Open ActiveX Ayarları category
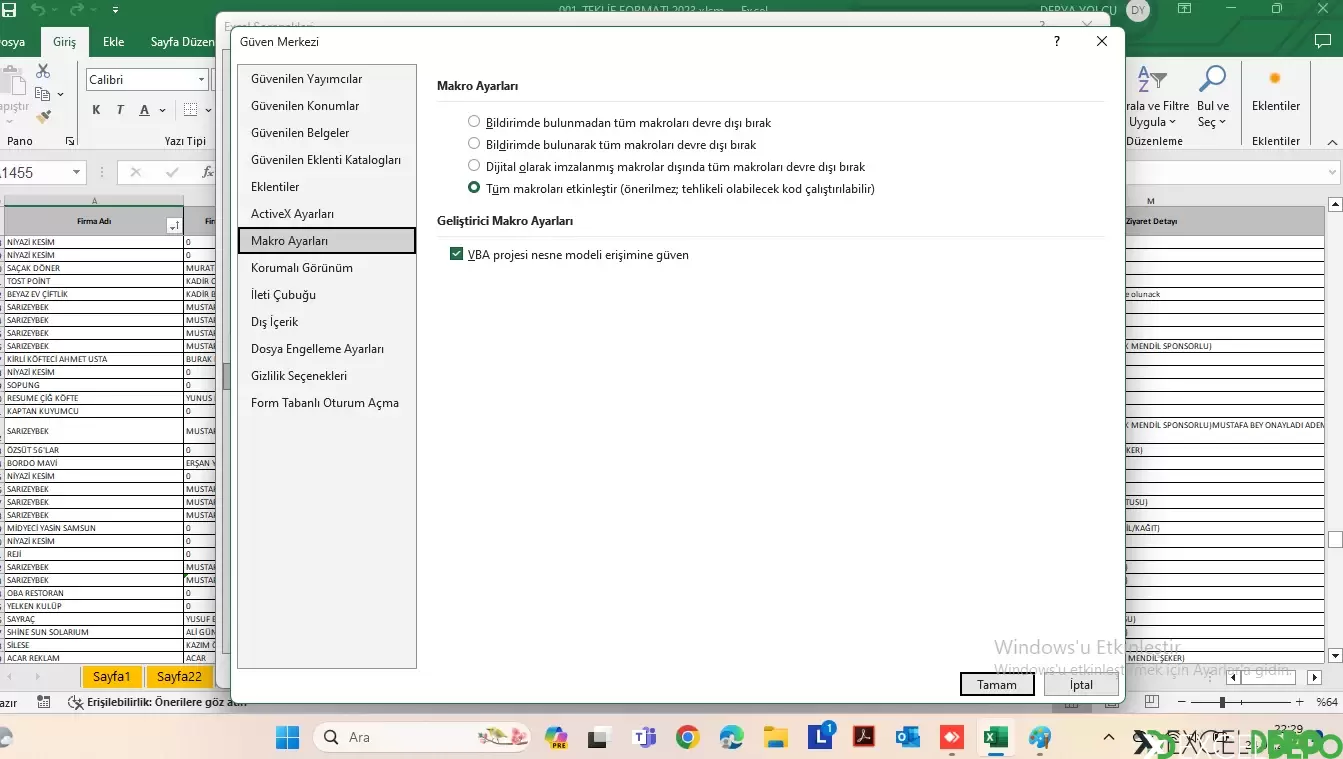Viewport: 1343px width, 759px height. 326,214
